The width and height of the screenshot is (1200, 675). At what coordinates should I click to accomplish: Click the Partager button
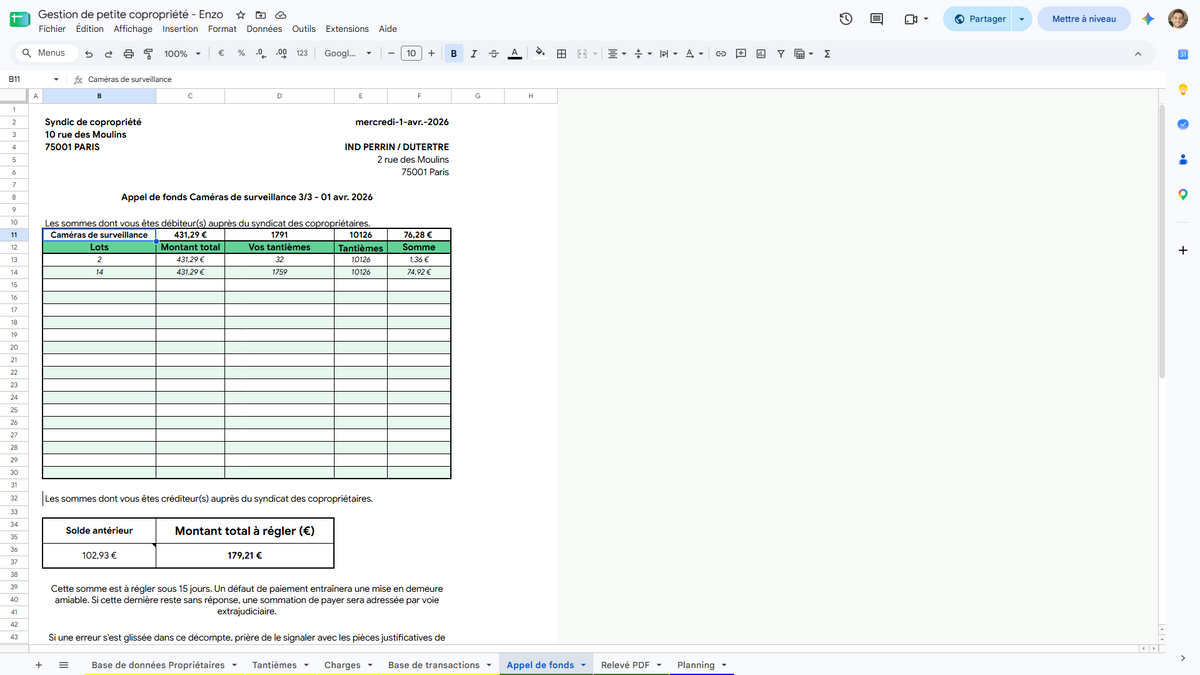981,19
